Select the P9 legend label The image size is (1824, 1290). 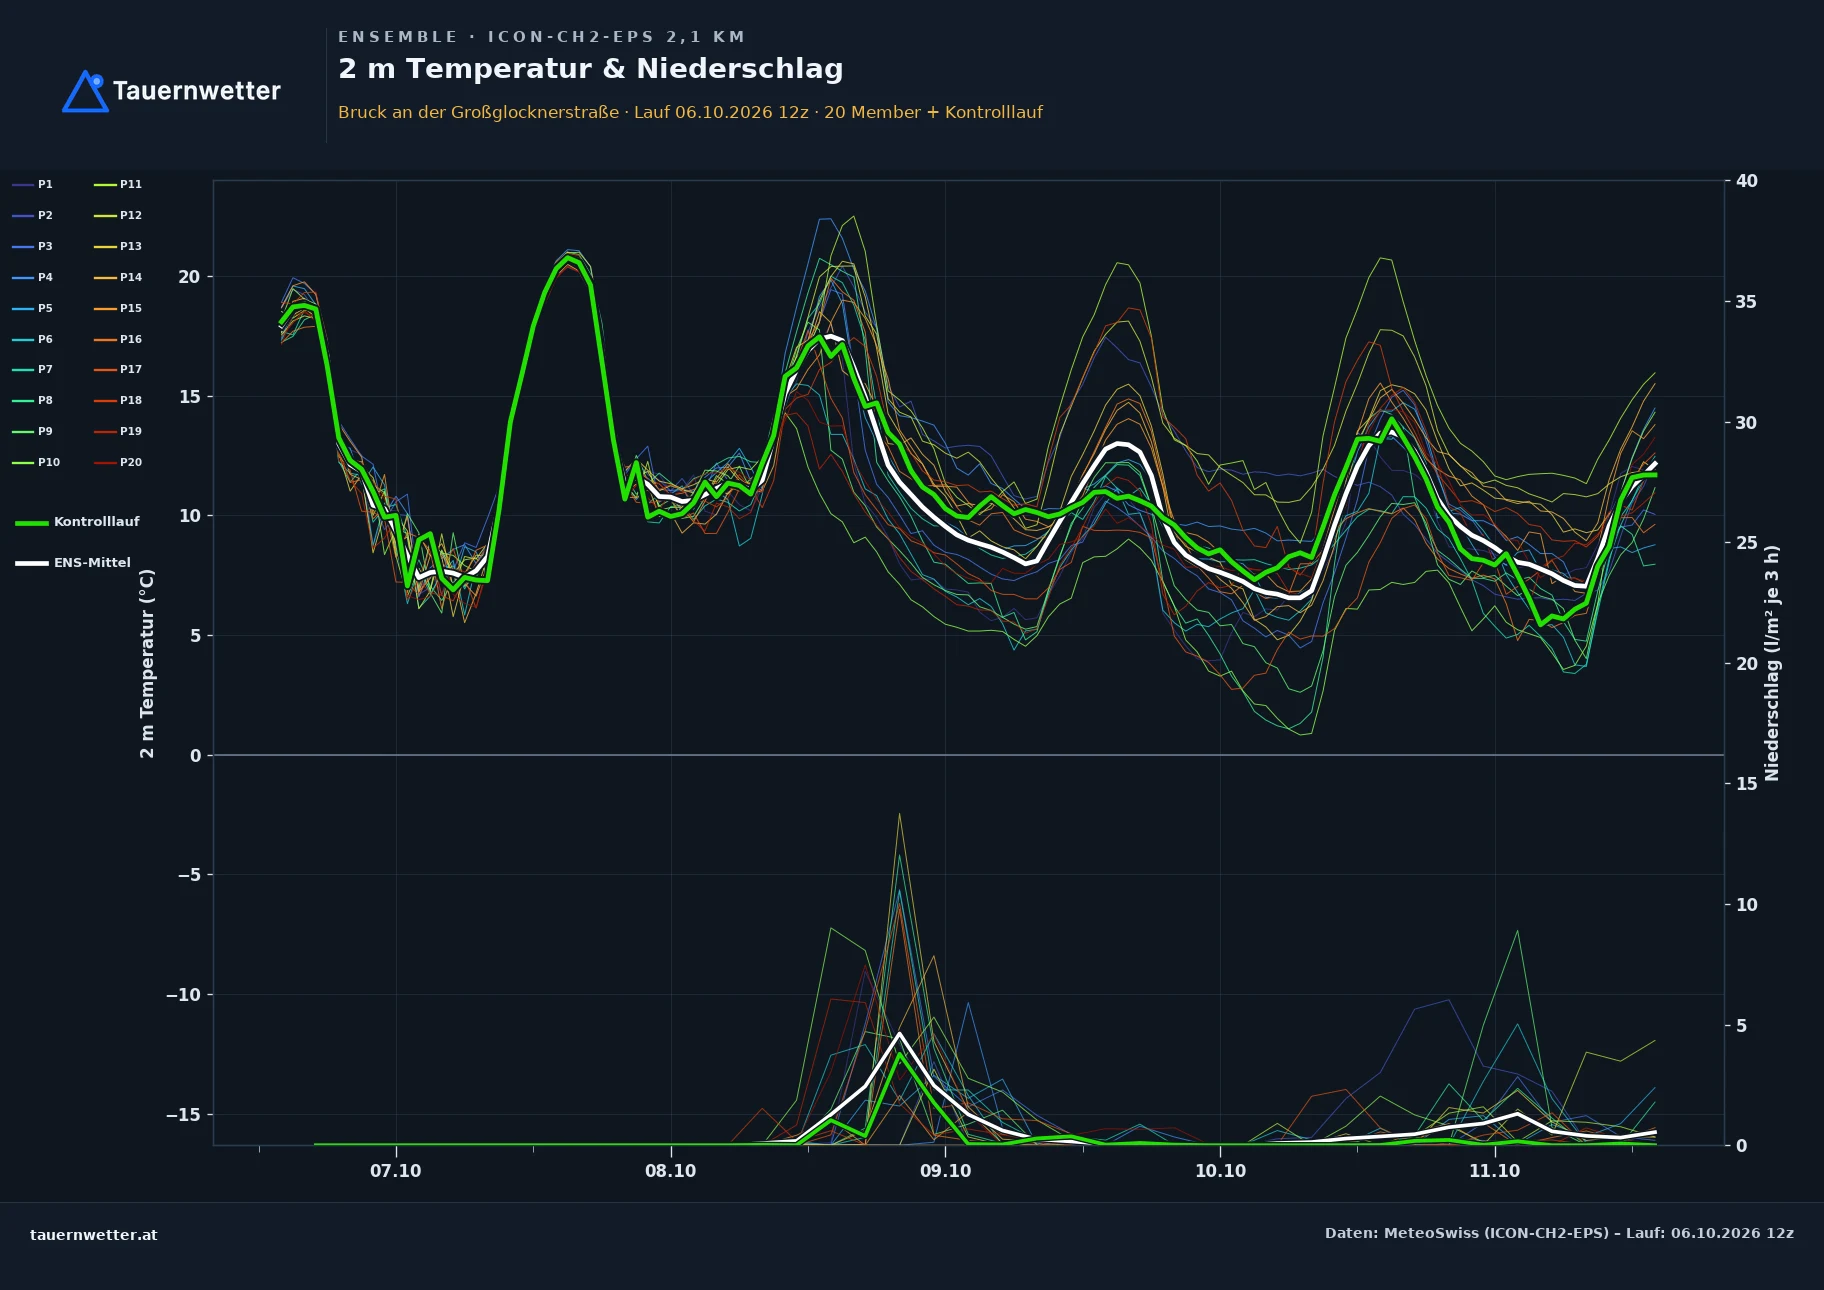(x=33, y=431)
